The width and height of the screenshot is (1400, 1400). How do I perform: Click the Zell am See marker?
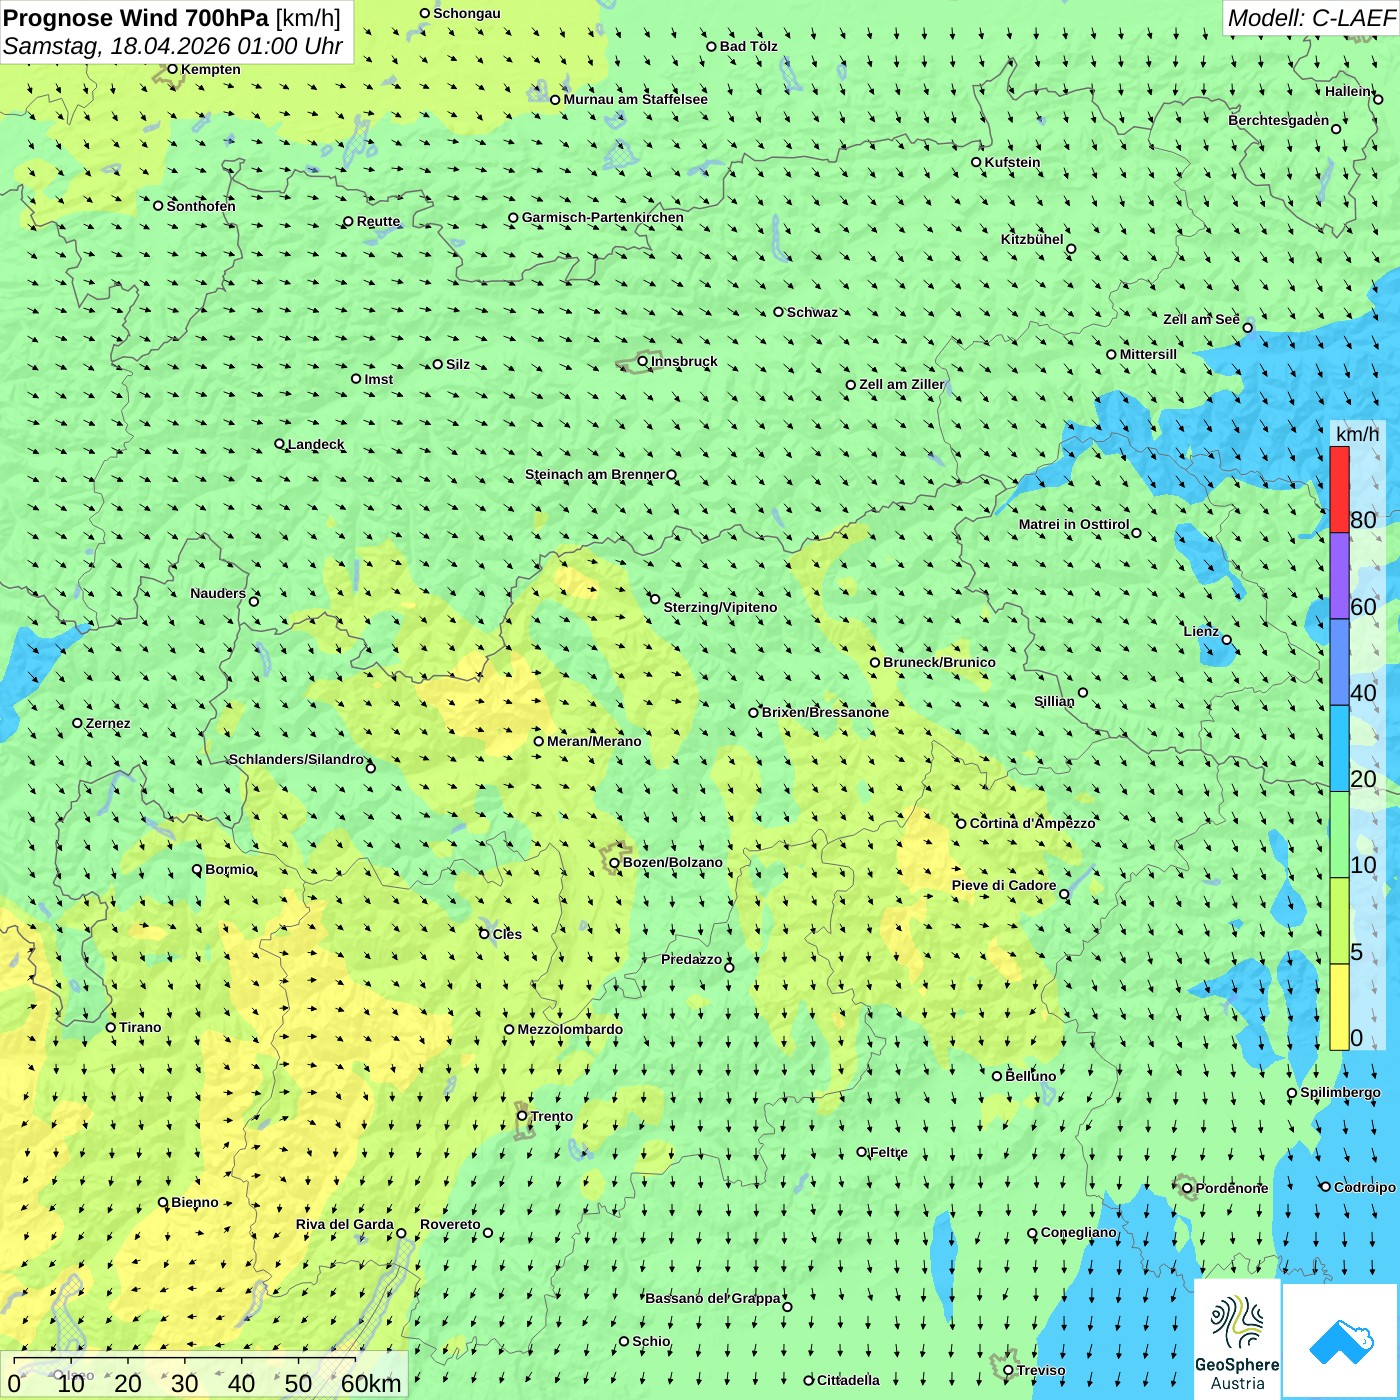point(1247,327)
